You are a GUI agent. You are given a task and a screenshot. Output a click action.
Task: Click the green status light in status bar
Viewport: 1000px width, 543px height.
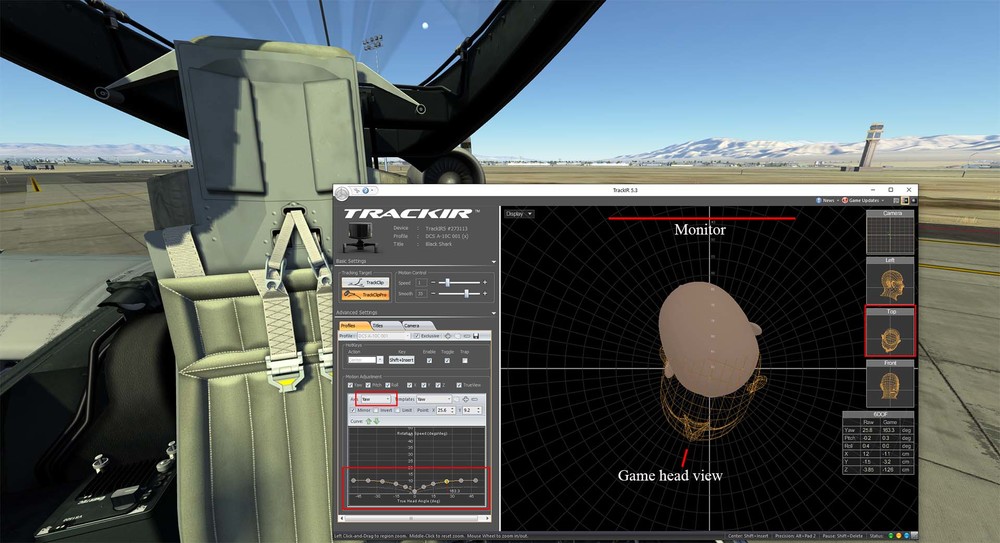click(891, 535)
